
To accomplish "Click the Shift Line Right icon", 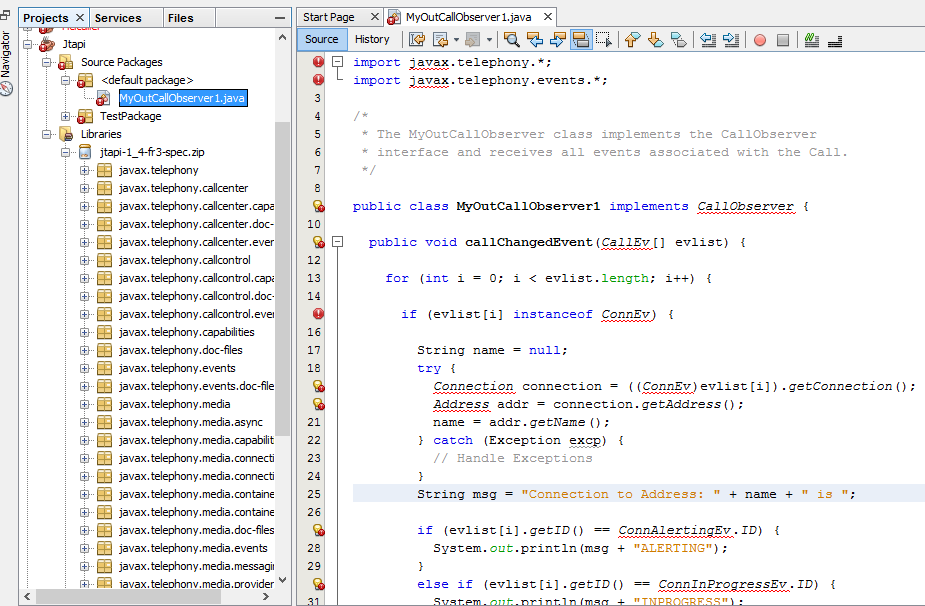I will pyautogui.click(x=731, y=40).
